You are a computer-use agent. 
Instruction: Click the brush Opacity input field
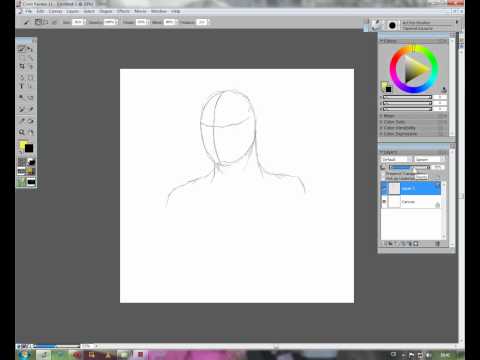click(x=109, y=22)
